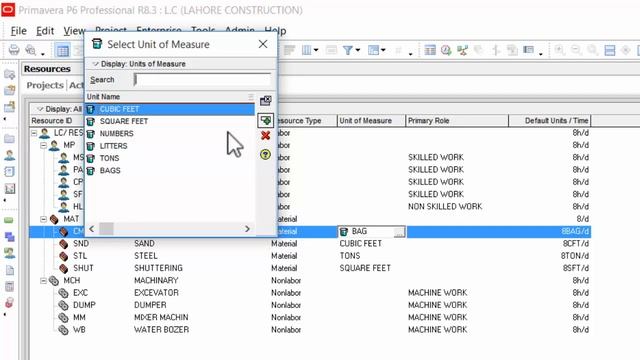Viewport: 640px width, 360px height.
Task: Click the Tracking chart sidebar icon
Action: [x=9, y=188]
